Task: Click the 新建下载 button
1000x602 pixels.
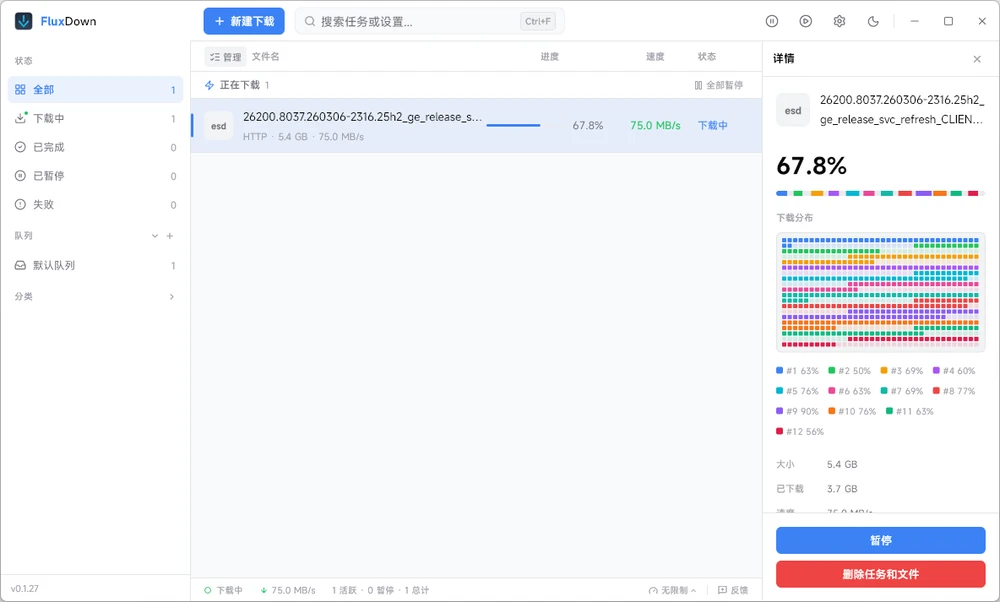Action: point(244,21)
